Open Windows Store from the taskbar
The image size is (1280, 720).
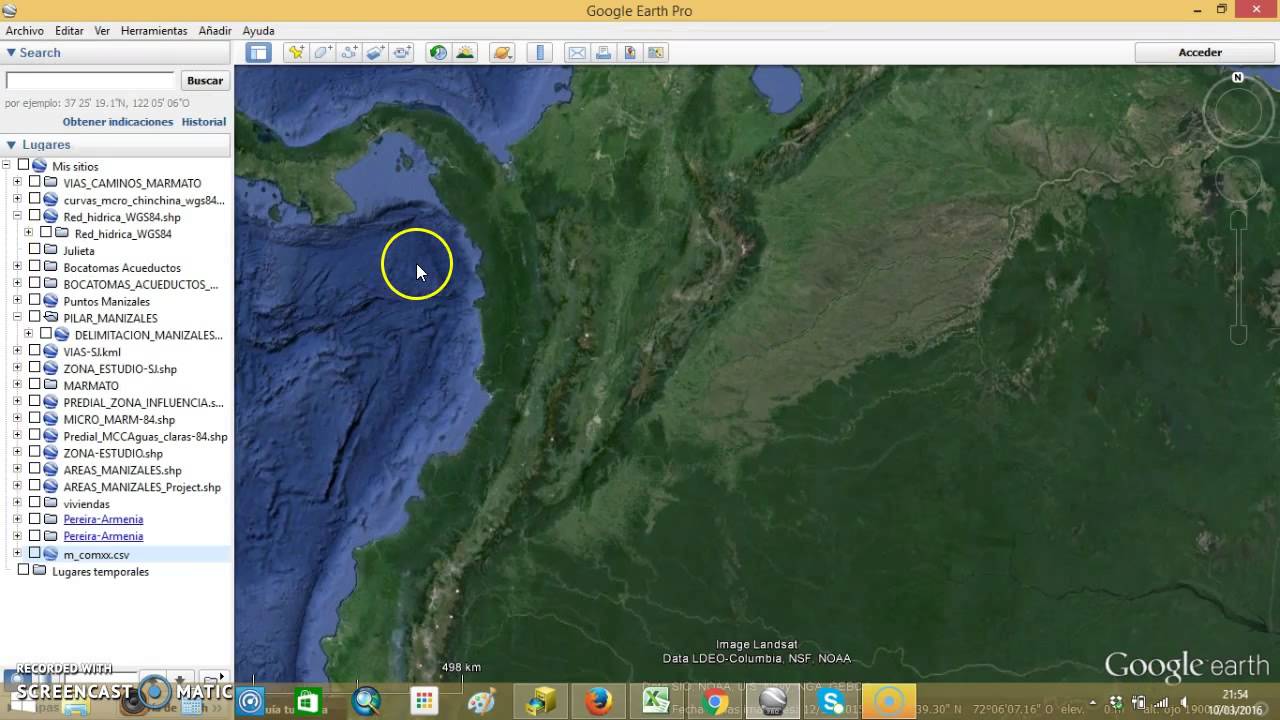tap(307, 702)
